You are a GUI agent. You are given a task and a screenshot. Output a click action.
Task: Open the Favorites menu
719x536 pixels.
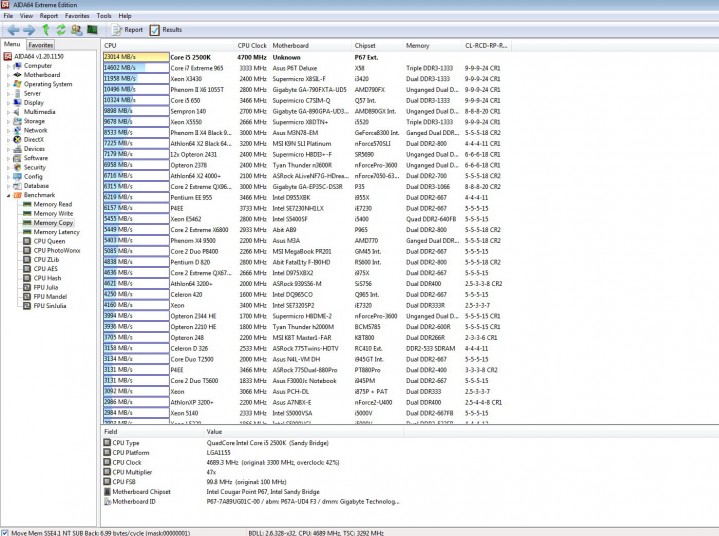coord(77,16)
